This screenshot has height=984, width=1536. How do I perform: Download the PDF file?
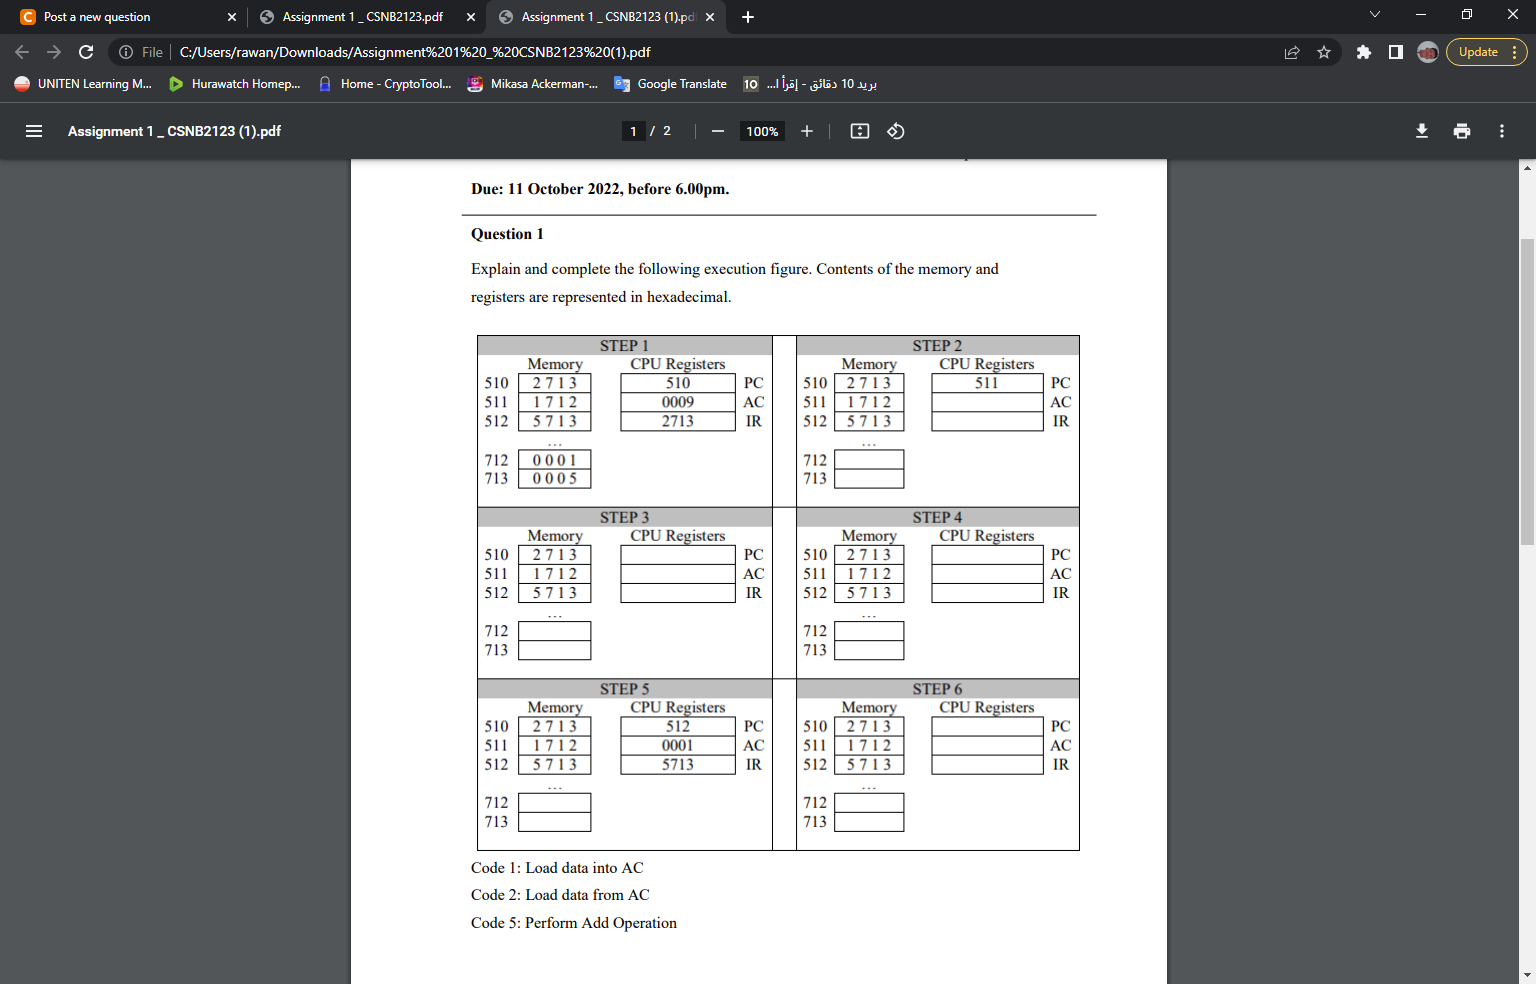point(1422,131)
